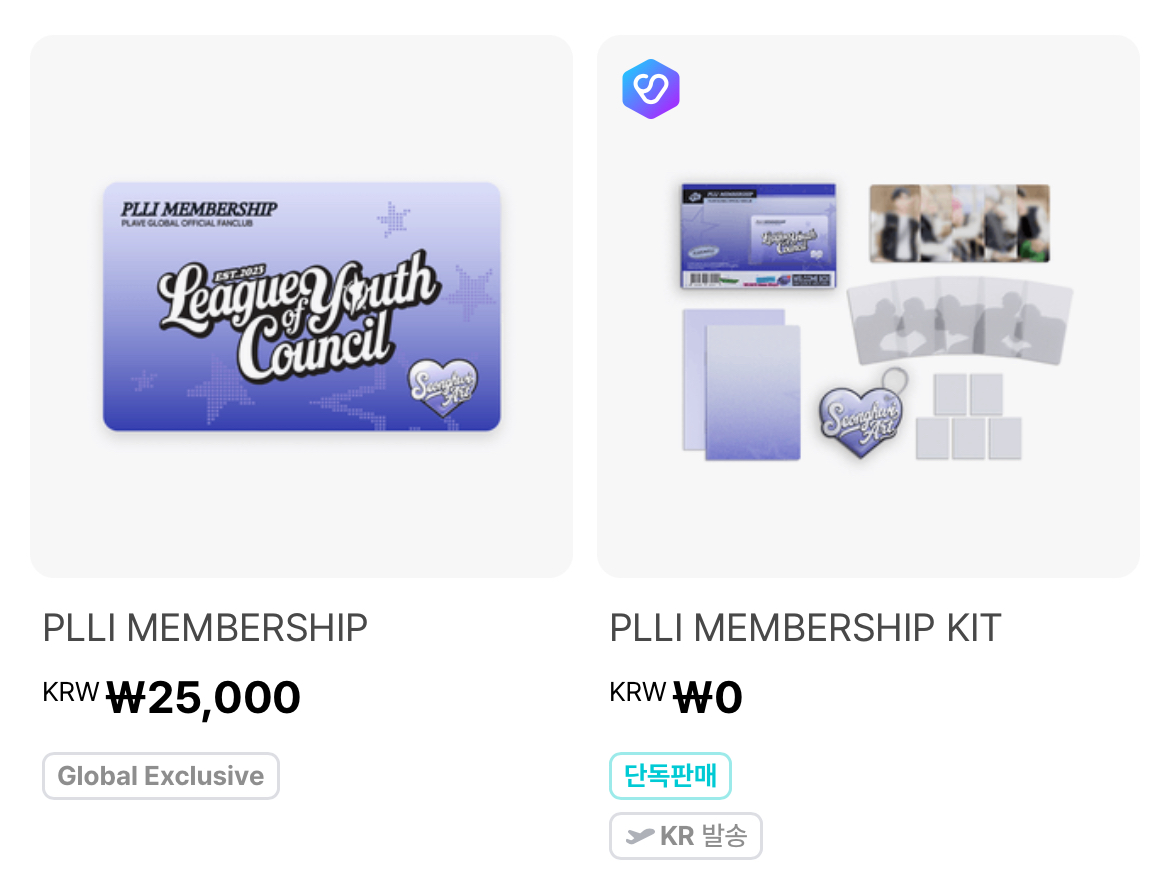The image size is (1170, 893).
Task: Click the ₩25,000 price
Action: [203, 697]
